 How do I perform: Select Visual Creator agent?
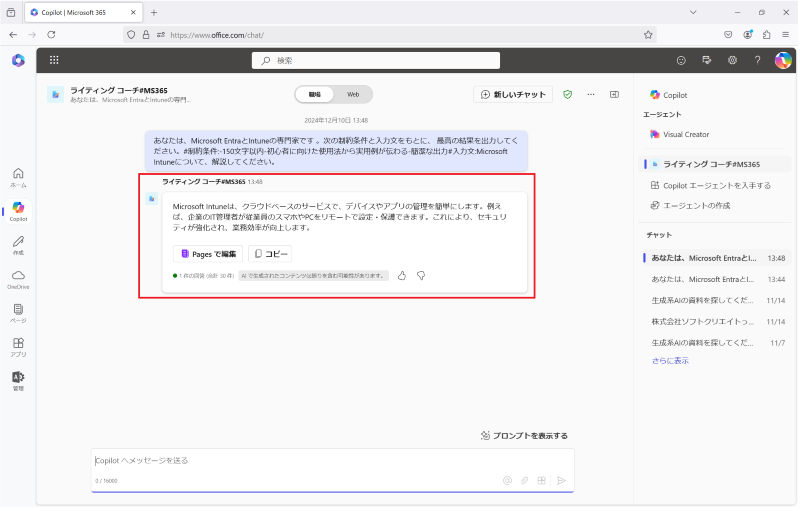click(680, 134)
